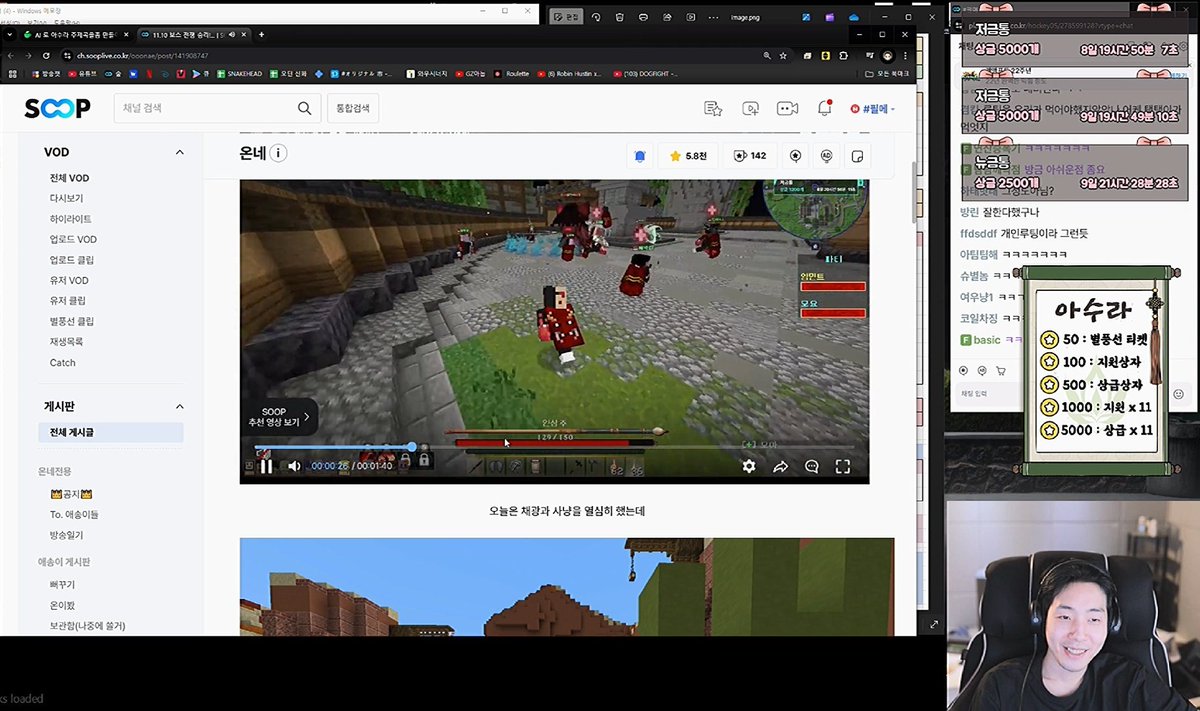Open the video chat bubble icon

(812, 466)
